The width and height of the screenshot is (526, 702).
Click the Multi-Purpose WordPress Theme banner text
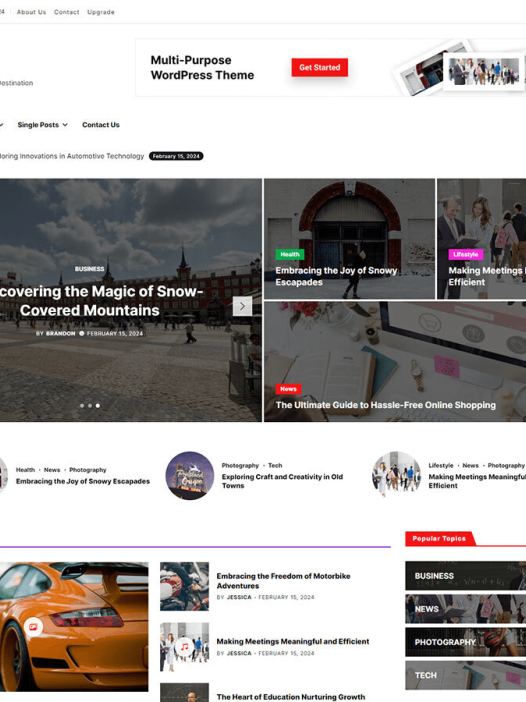pyautogui.click(x=202, y=68)
